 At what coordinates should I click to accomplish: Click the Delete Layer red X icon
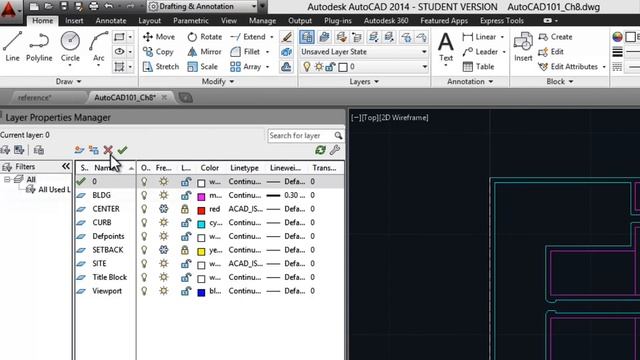click(108, 150)
